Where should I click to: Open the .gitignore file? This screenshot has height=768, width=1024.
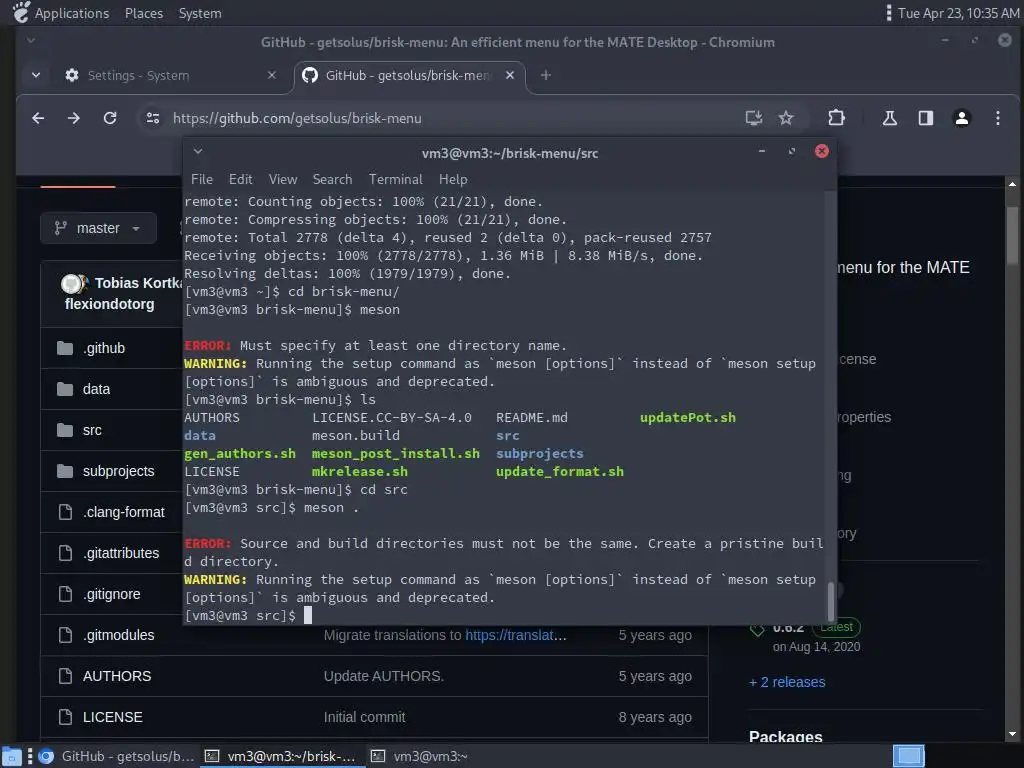112,594
